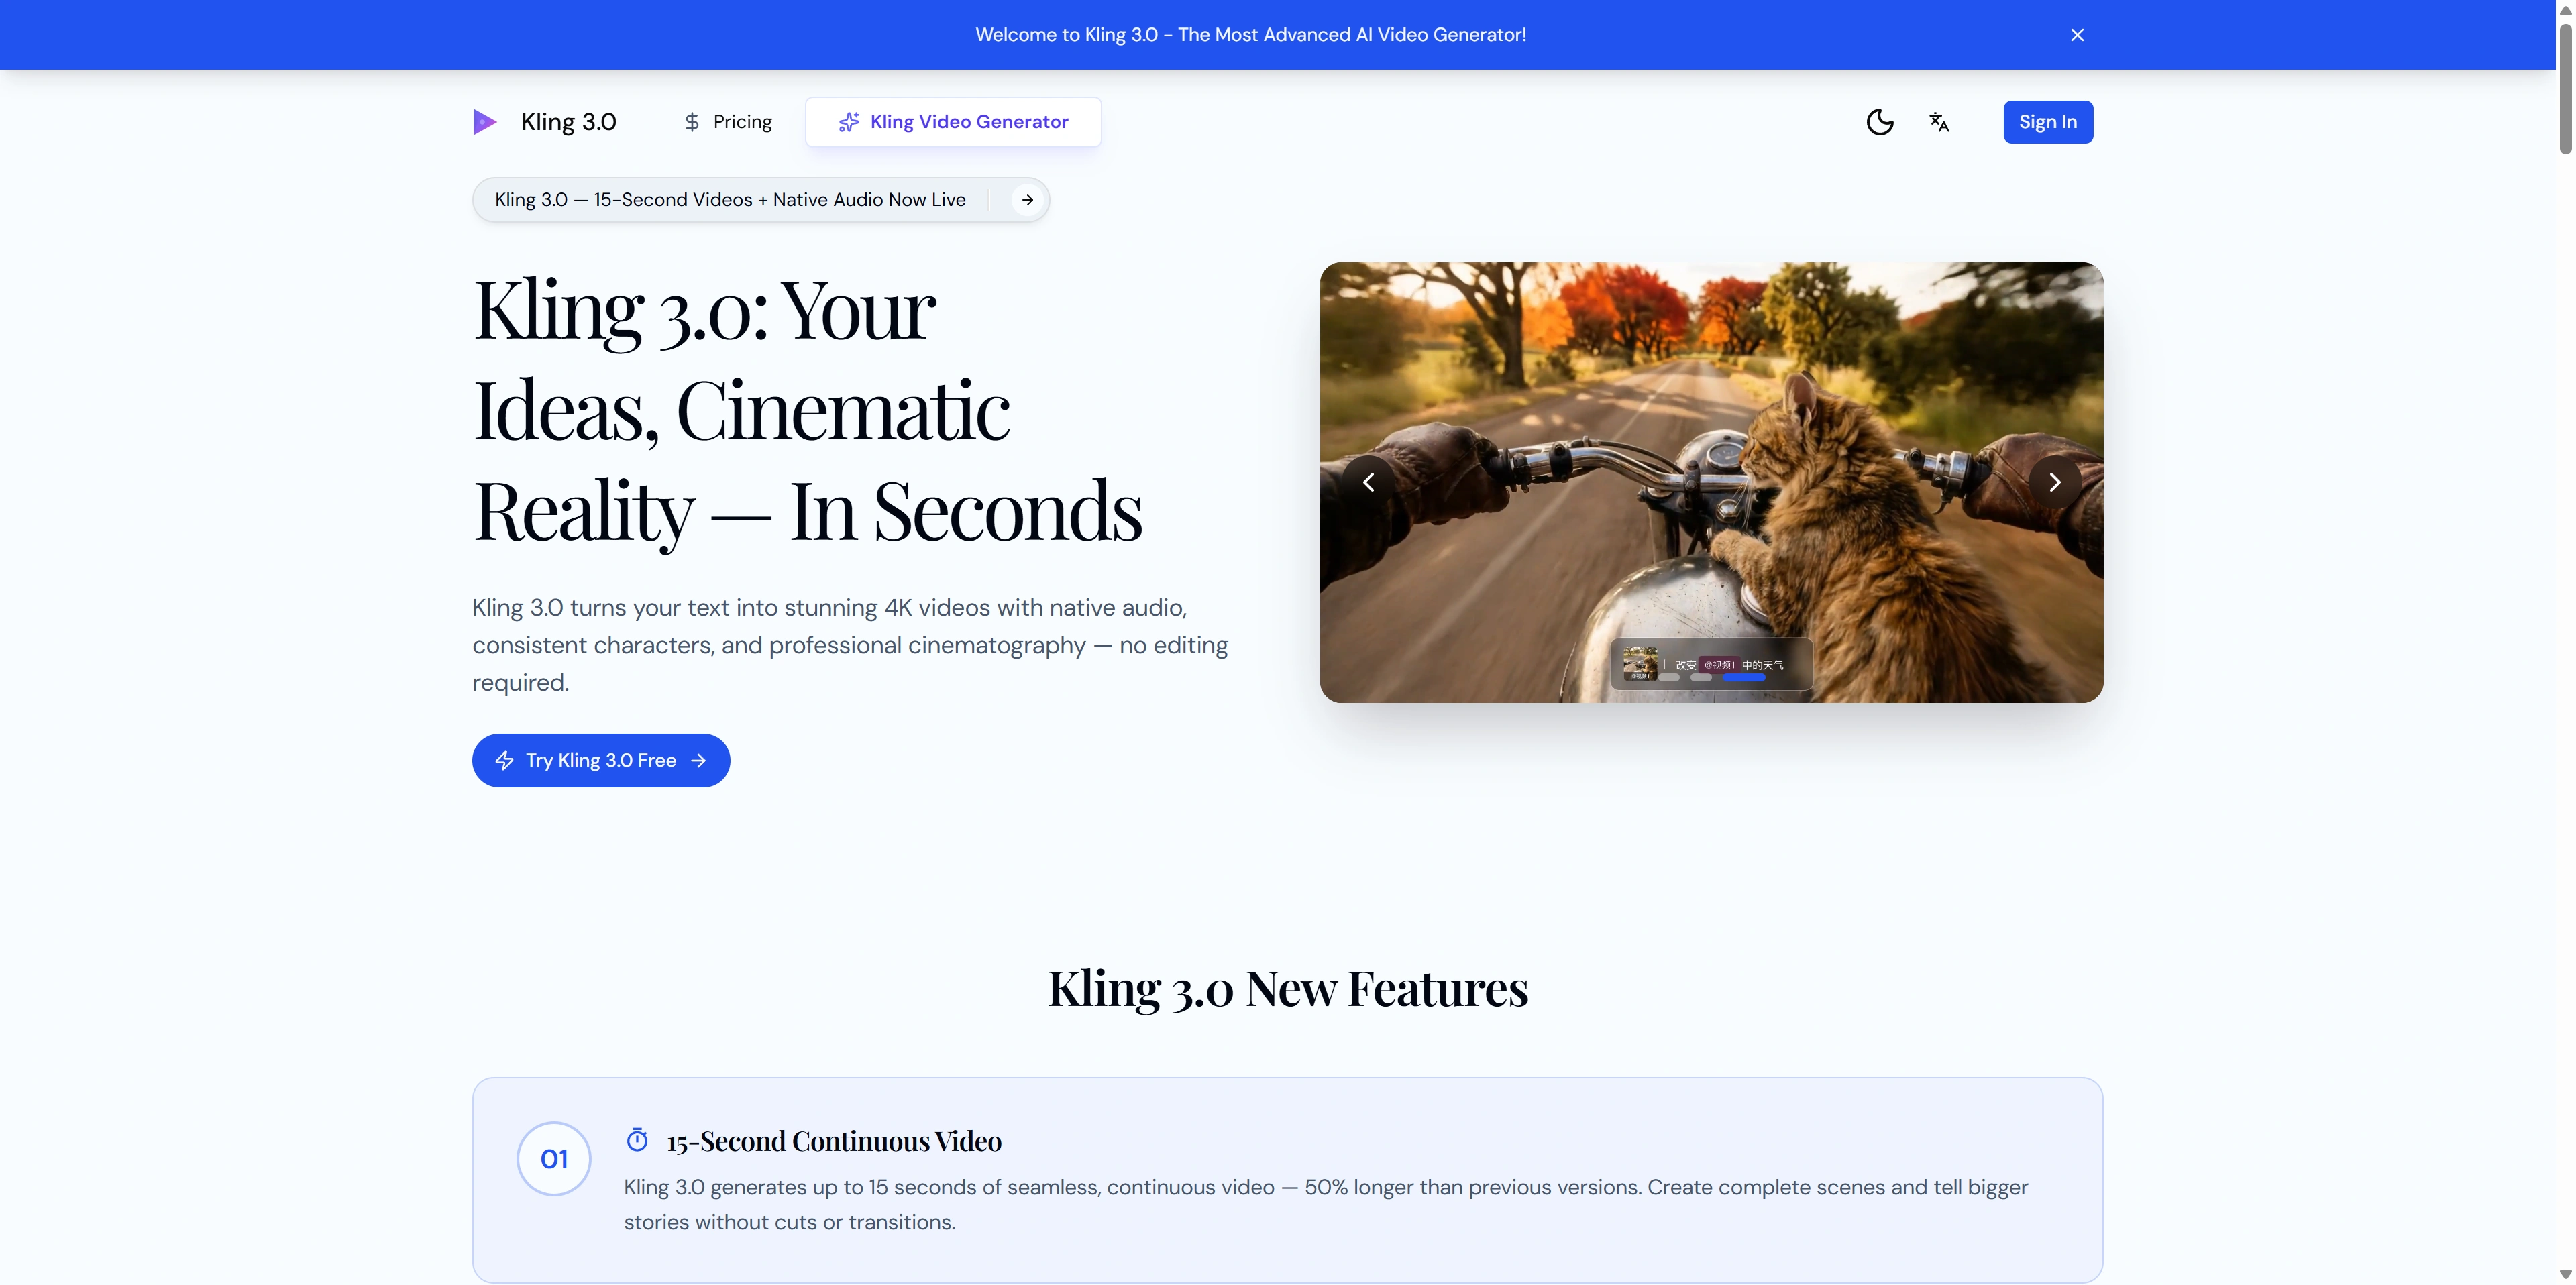Click the stopwatch icon beside 15-Second Continuous Video

click(637, 1140)
